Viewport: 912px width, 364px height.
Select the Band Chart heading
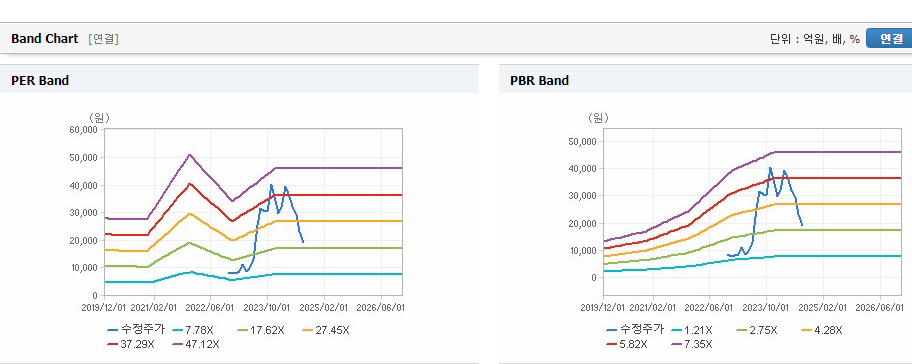(x=44, y=38)
